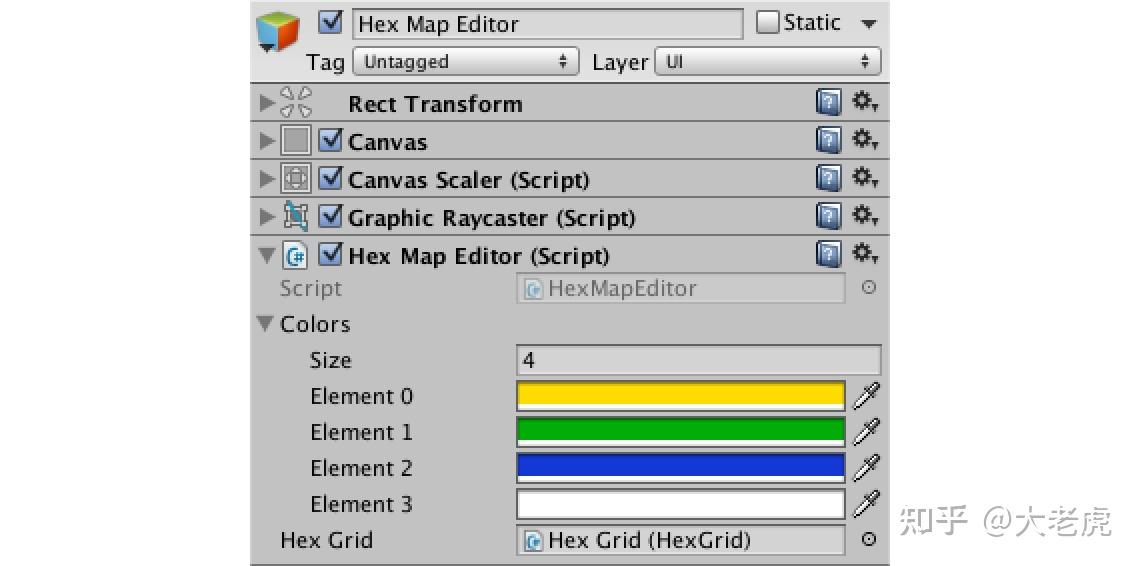Click the Hex Map Editor (Script) title

pyautogui.click(x=479, y=256)
